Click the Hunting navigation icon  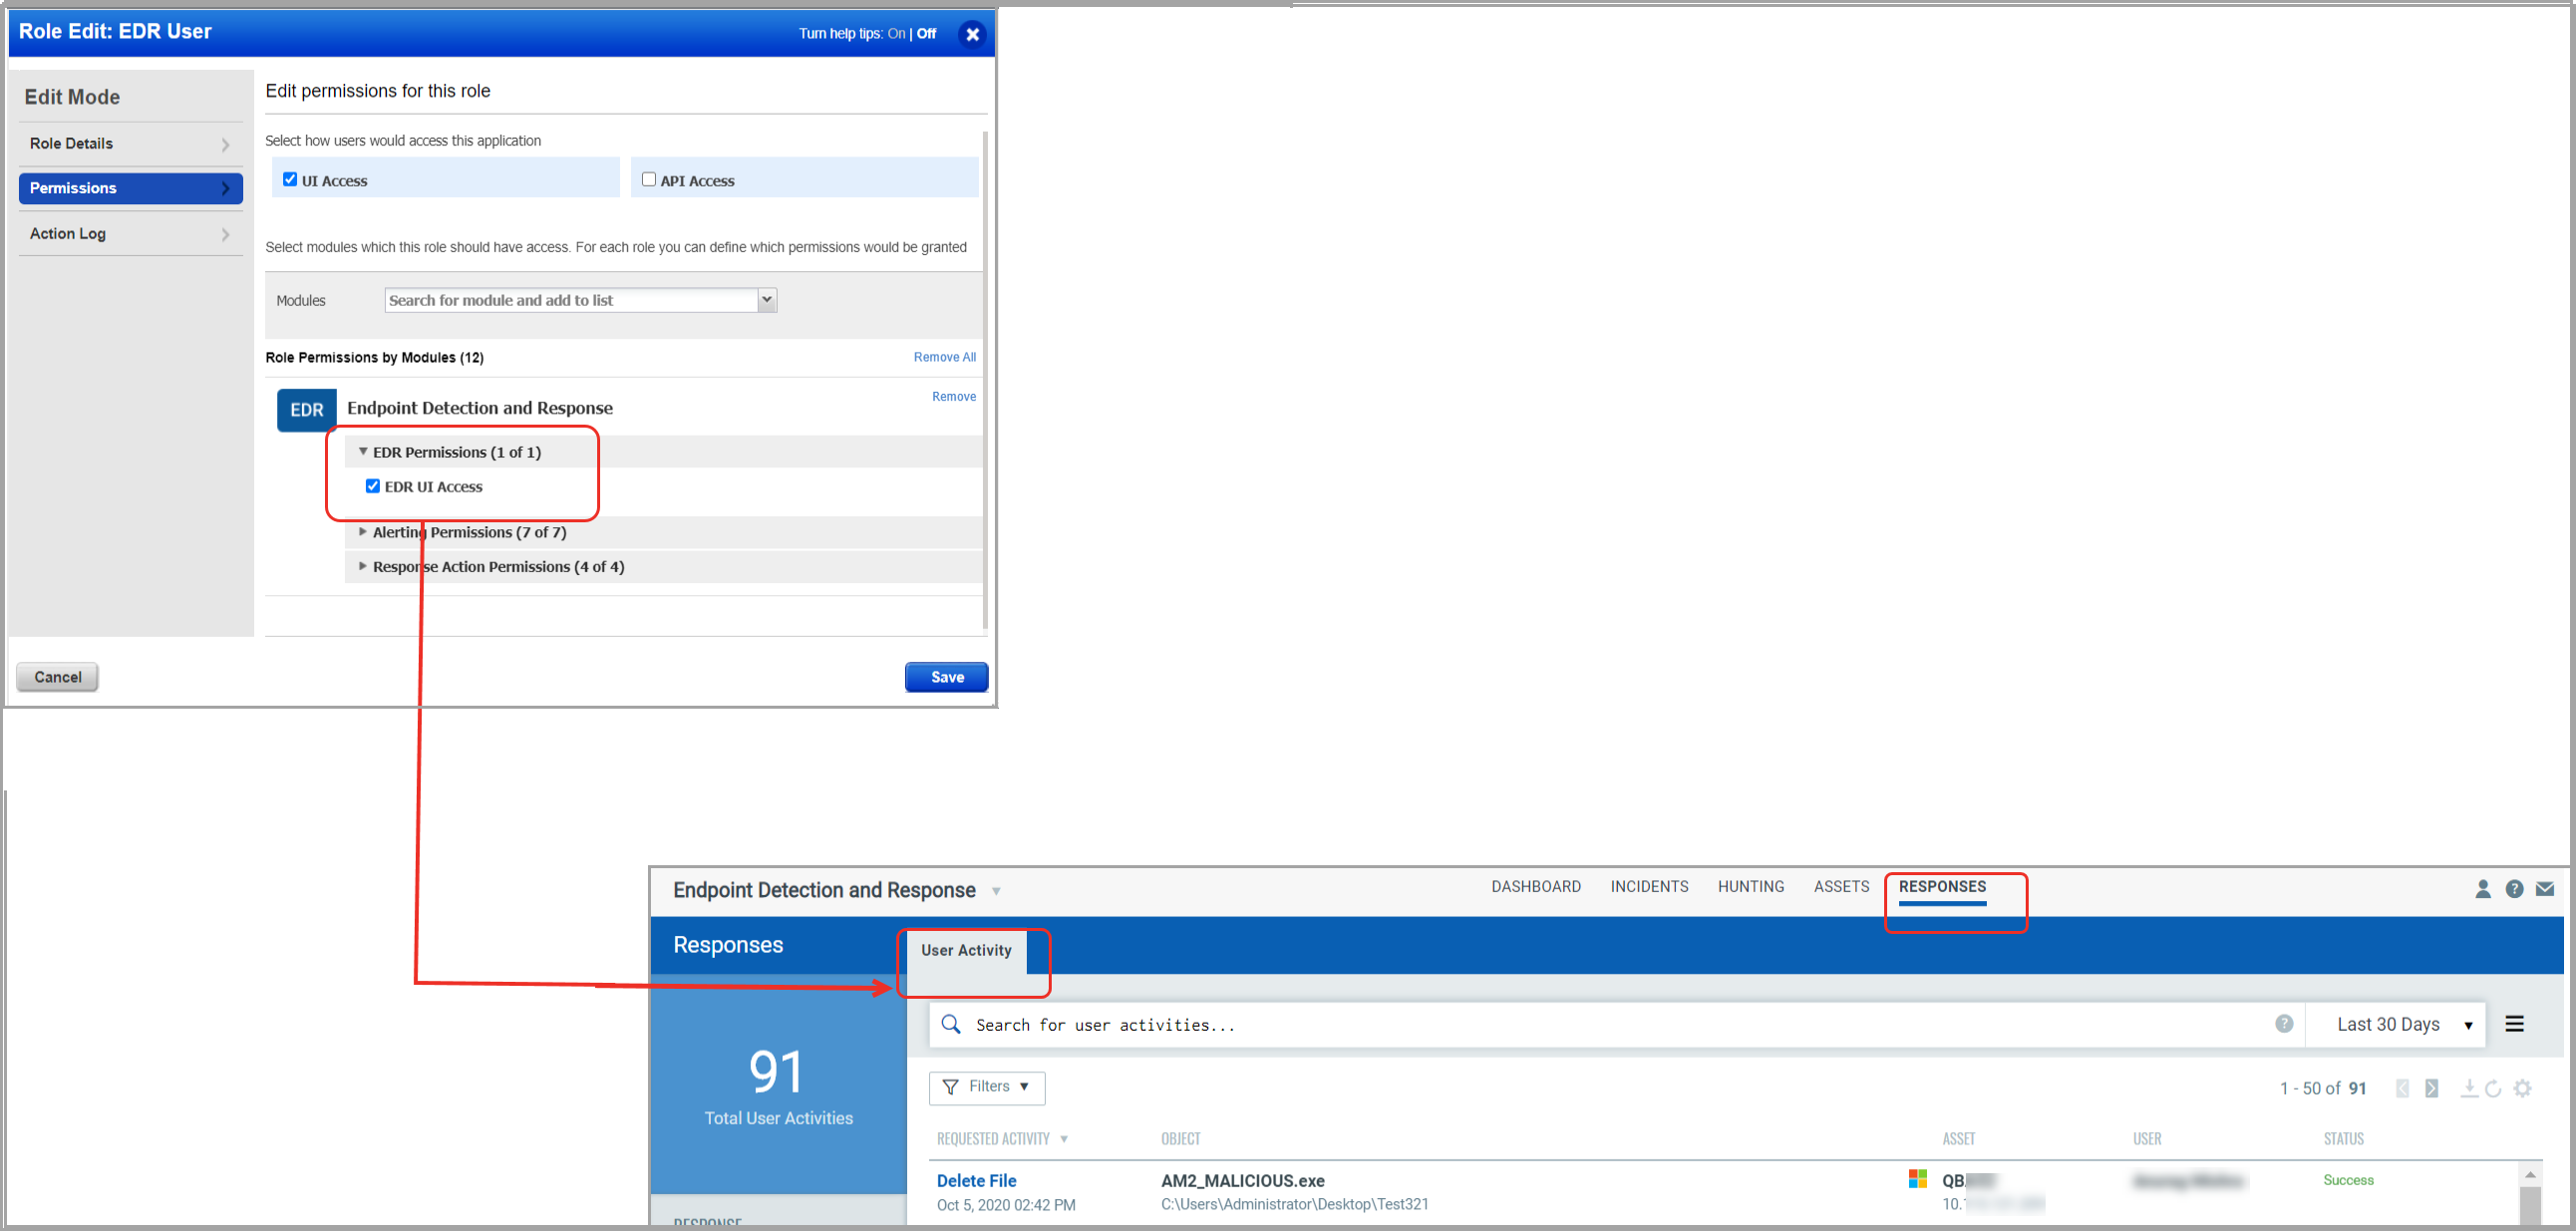point(1753,886)
